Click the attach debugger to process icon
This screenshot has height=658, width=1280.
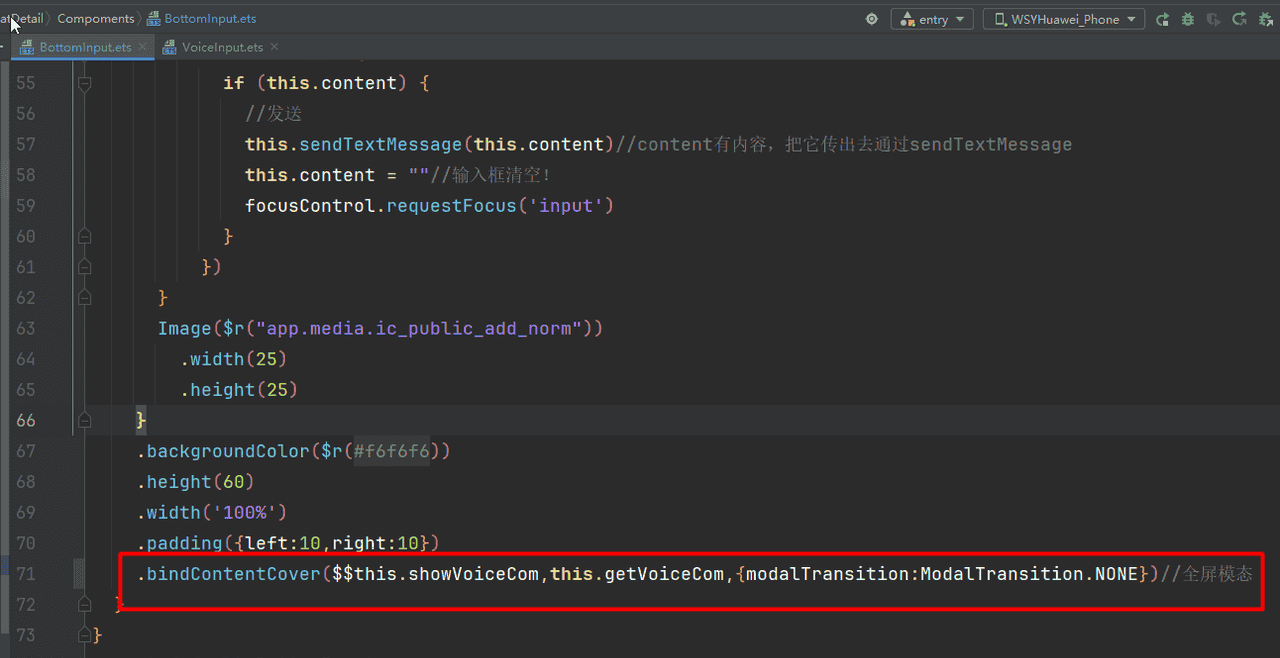pyautogui.click(x=1264, y=19)
